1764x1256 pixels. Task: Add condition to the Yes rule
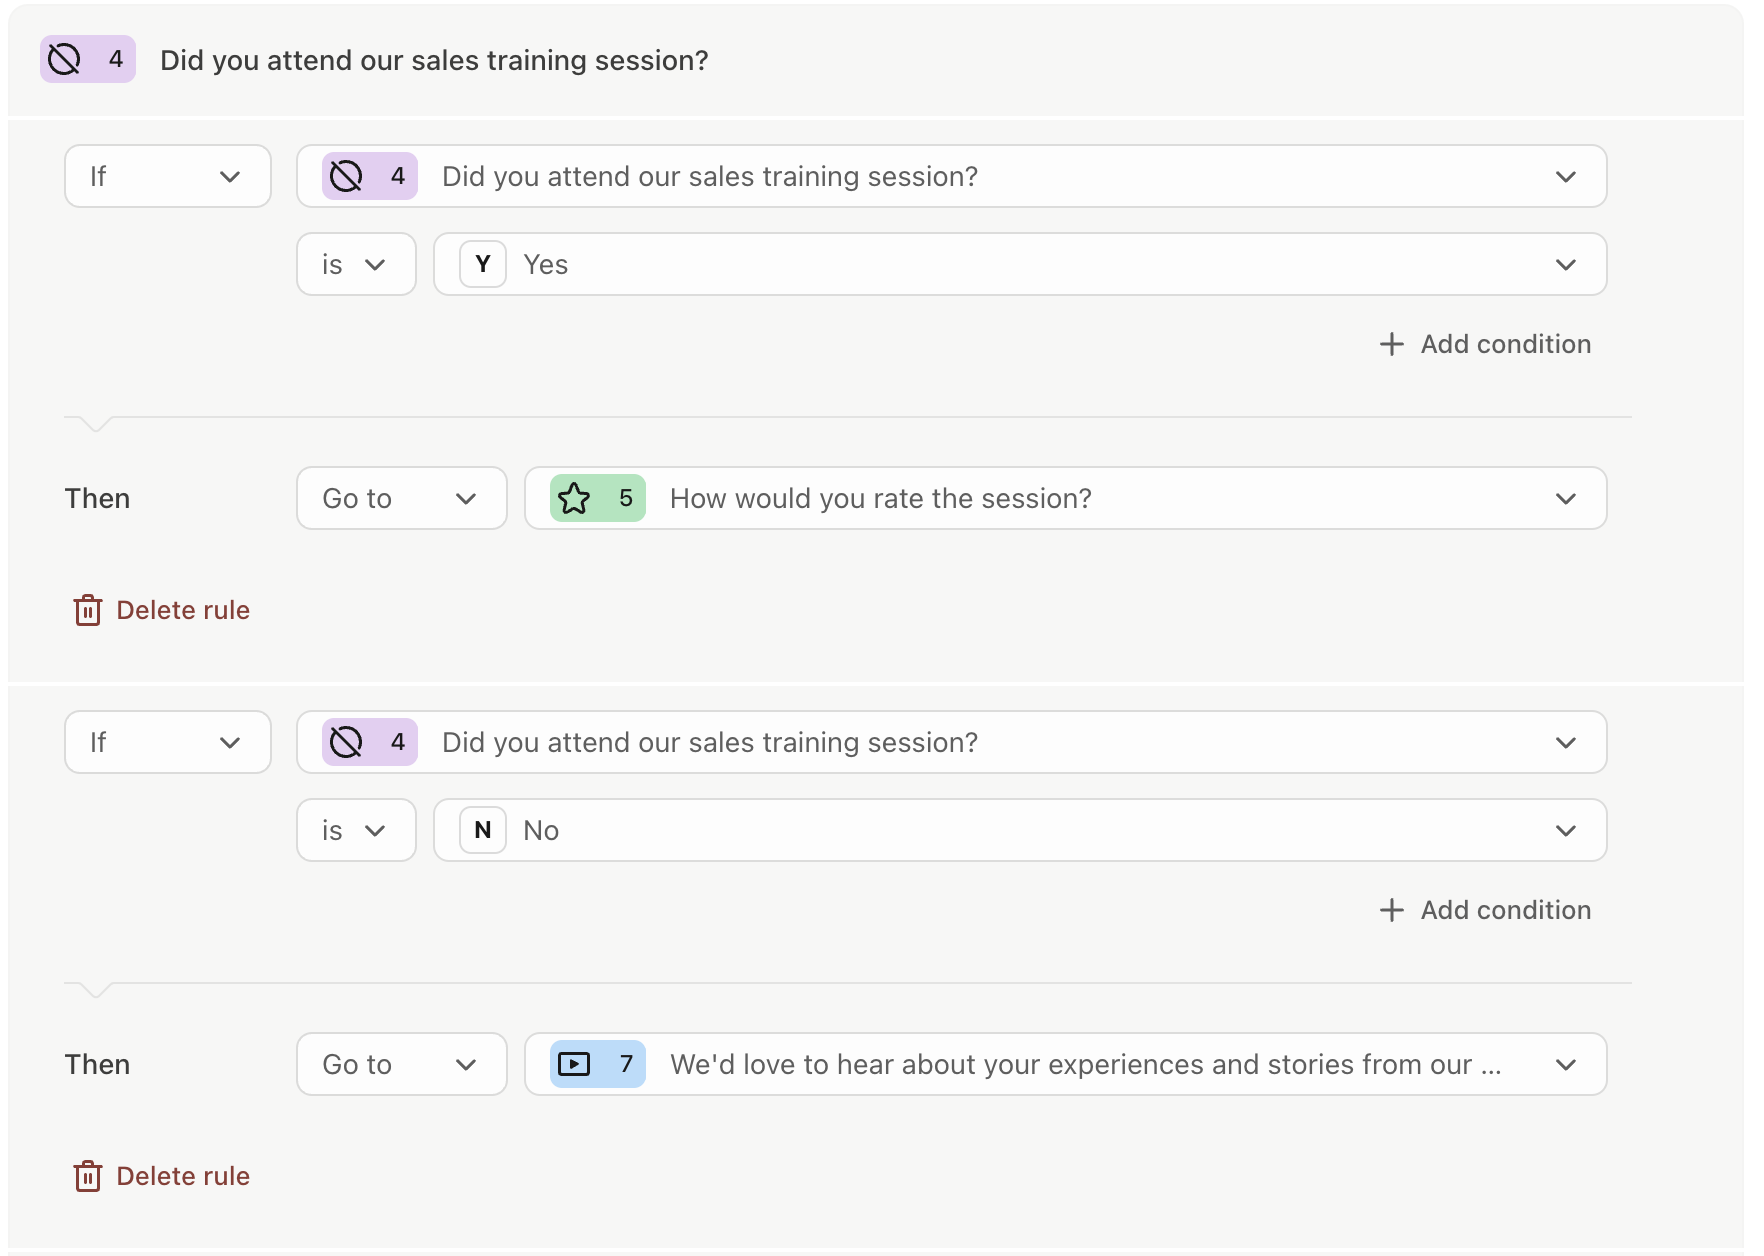tap(1486, 344)
